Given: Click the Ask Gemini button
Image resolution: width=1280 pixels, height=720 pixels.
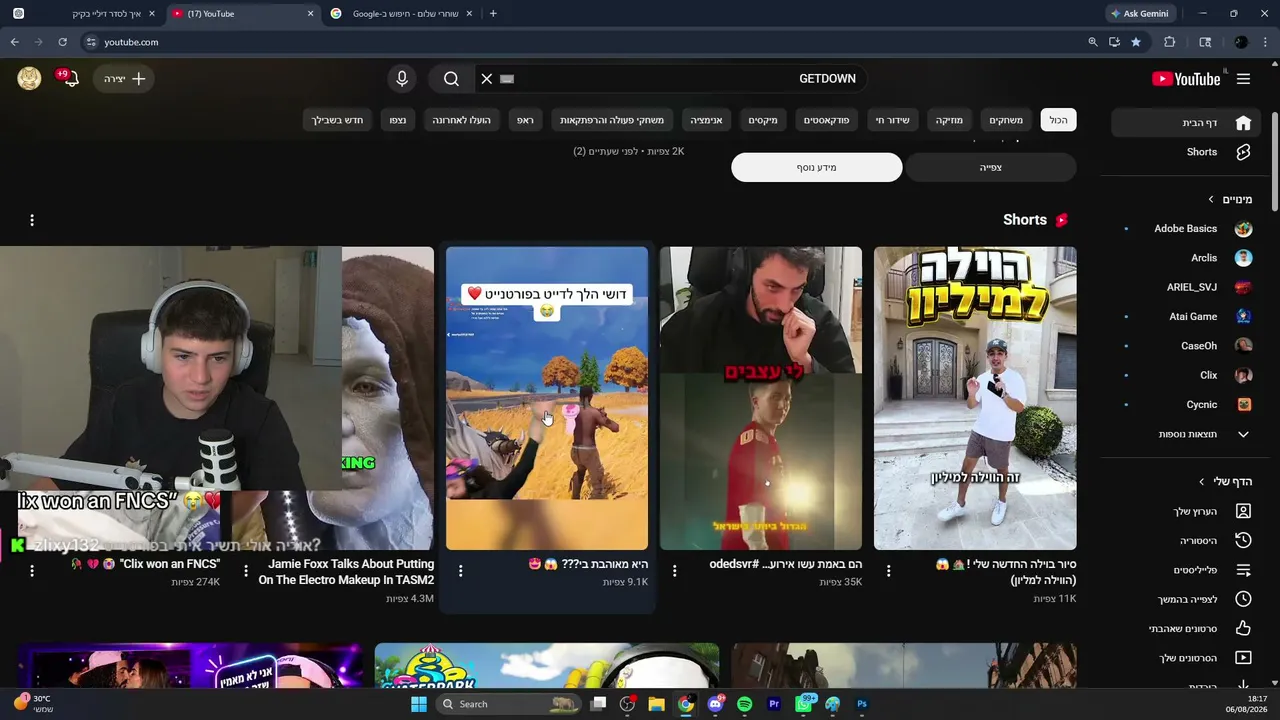Looking at the screenshot, I should [1139, 14].
